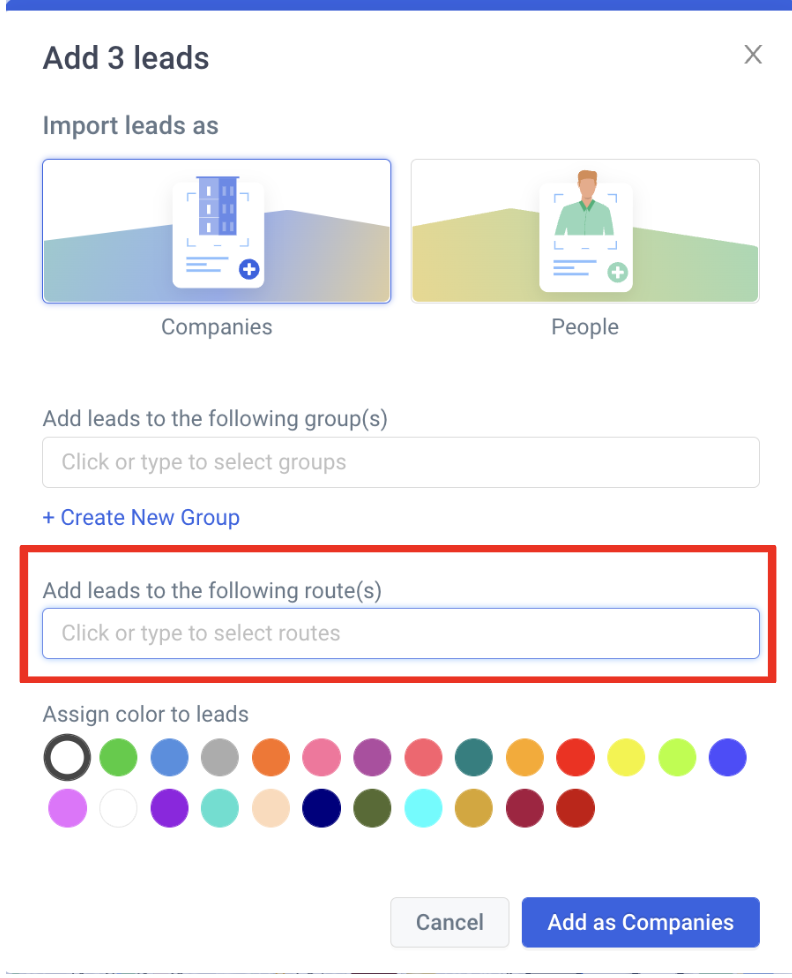The image size is (792, 978).
Task: Choose the navy blue color swatch
Action: coord(321,808)
